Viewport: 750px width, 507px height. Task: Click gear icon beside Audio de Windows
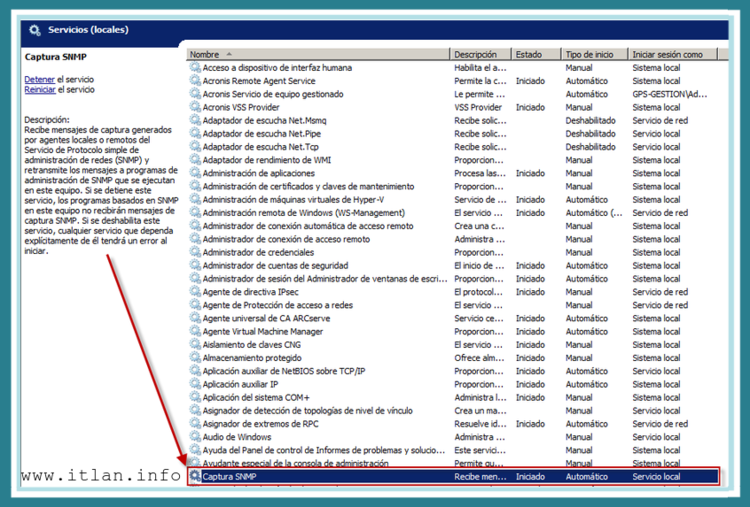pos(195,437)
